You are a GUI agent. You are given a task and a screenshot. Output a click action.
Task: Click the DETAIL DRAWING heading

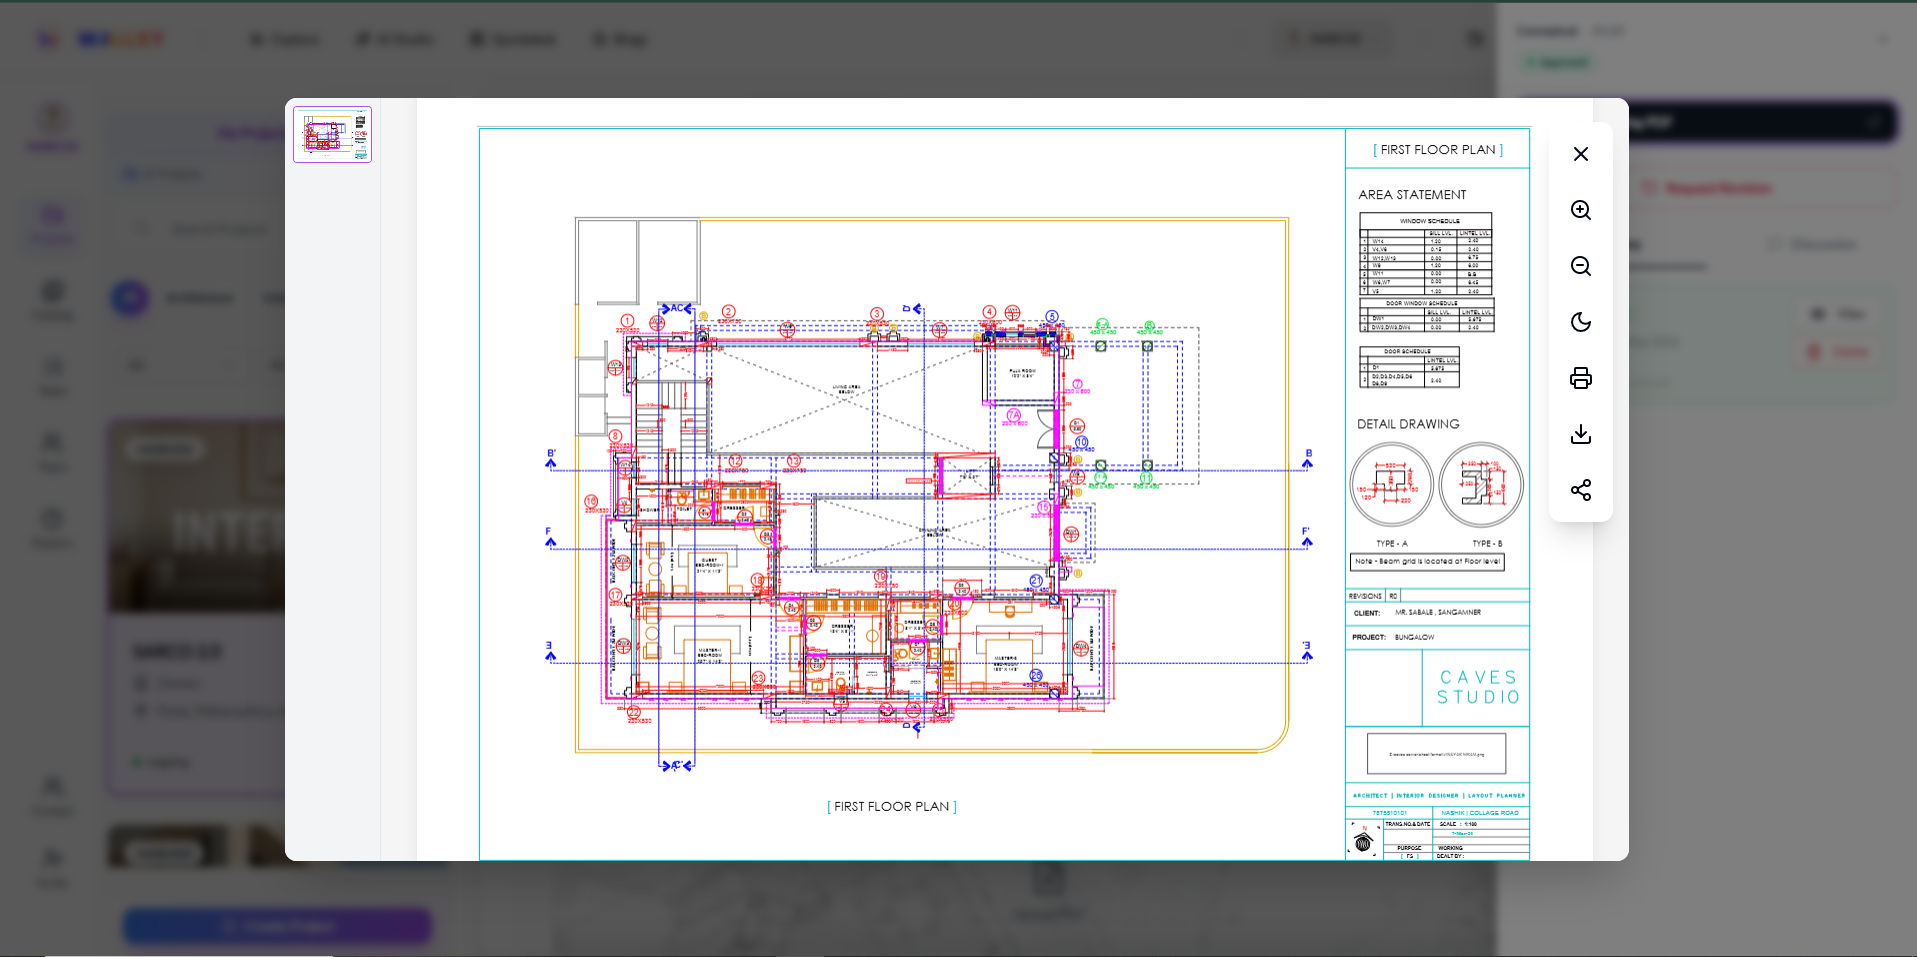coord(1408,424)
